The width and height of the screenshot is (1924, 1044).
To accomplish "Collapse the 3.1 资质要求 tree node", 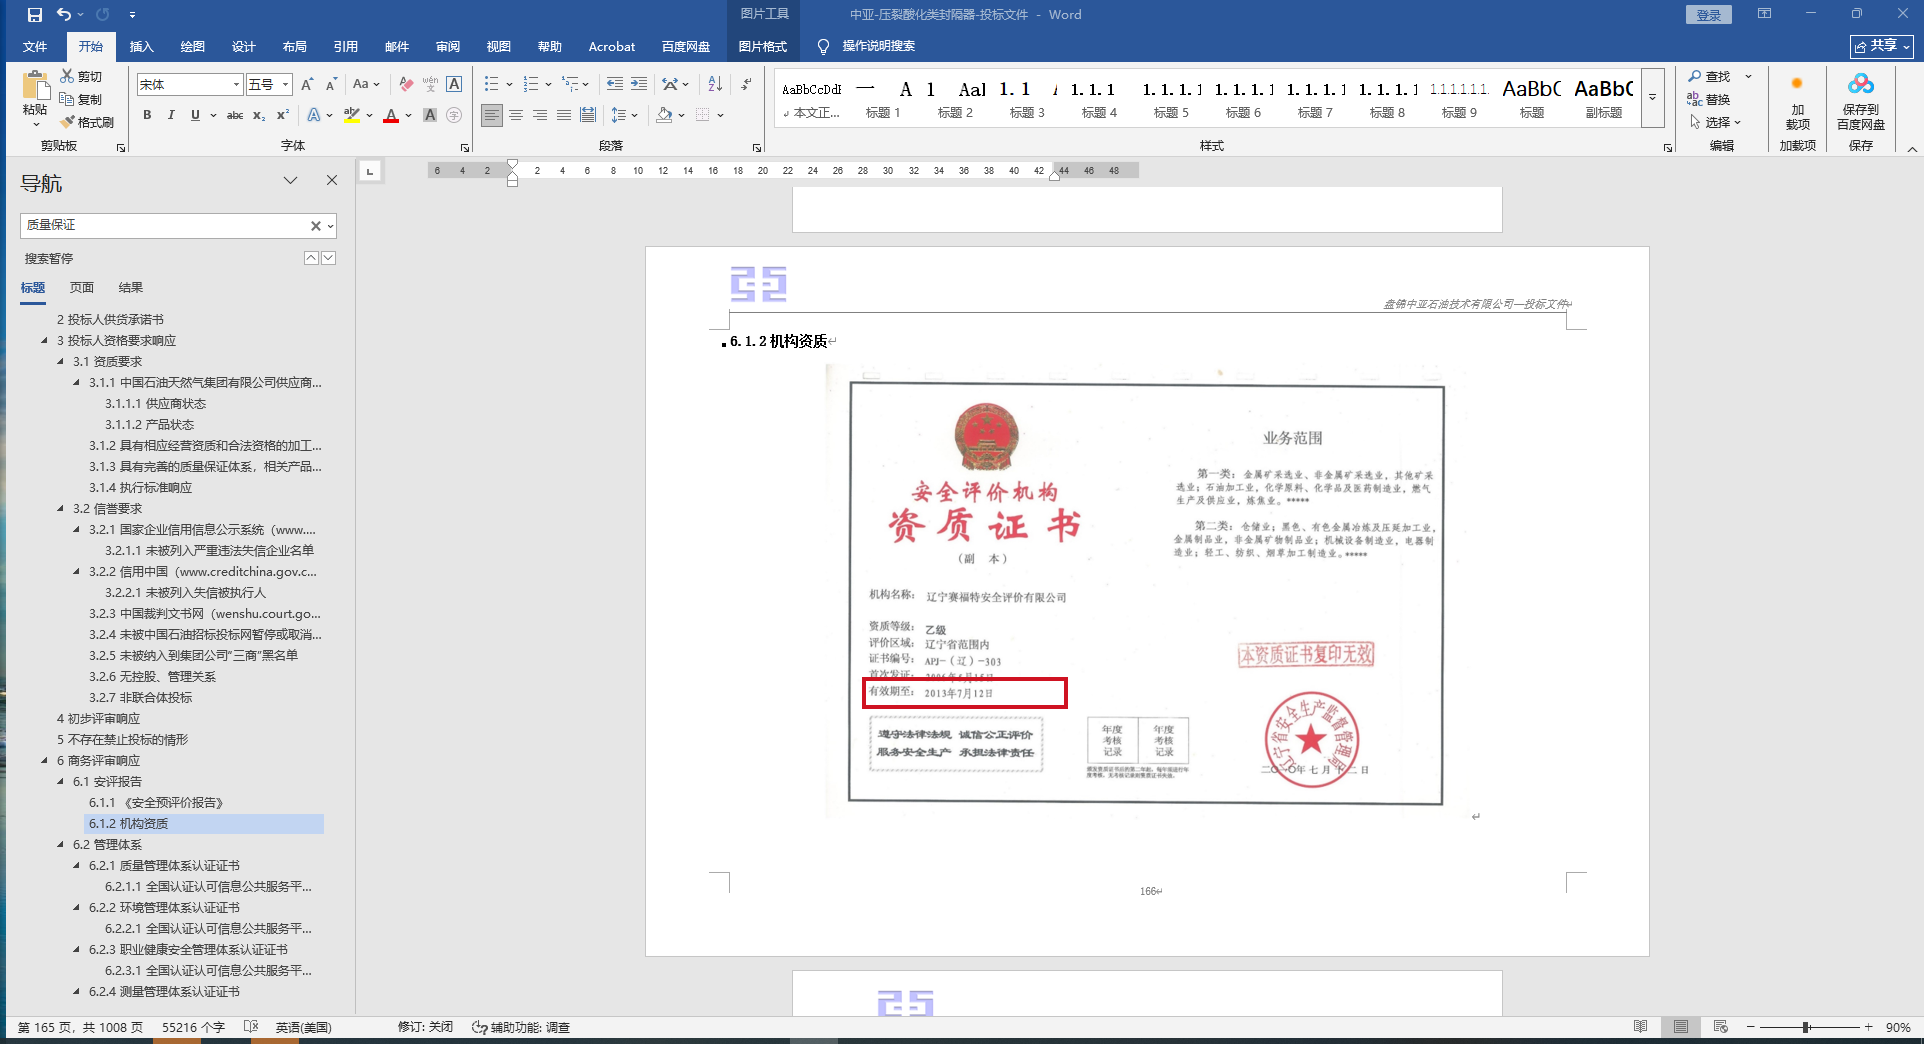I will [60, 362].
